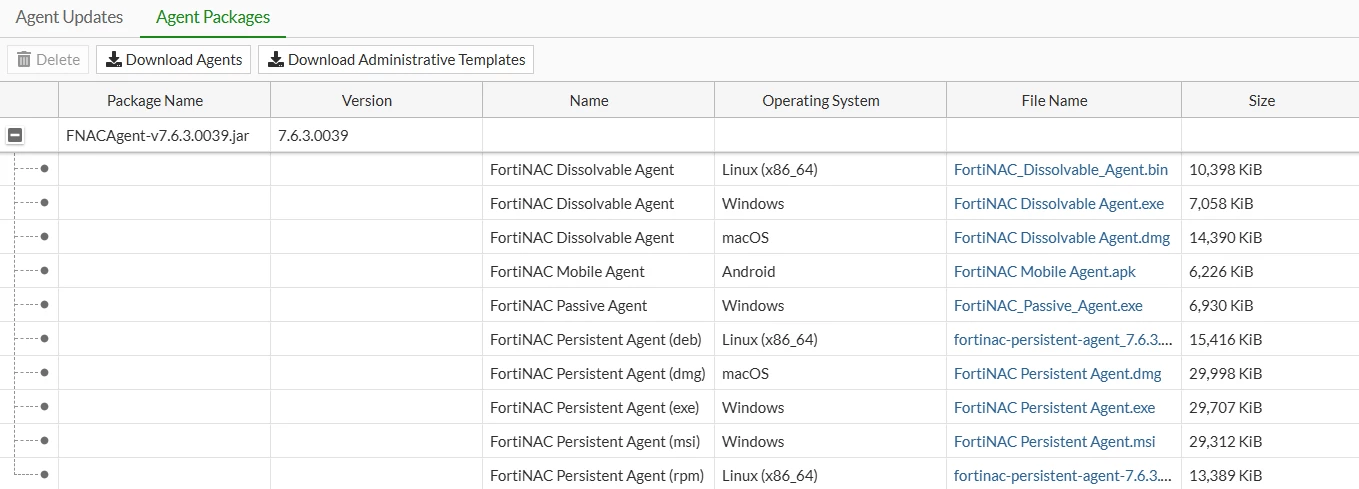Image resolution: width=1359 pixels, height=489 pixels.
Task: Select size cell 6,226 KiB
Action: [1221, 271]
